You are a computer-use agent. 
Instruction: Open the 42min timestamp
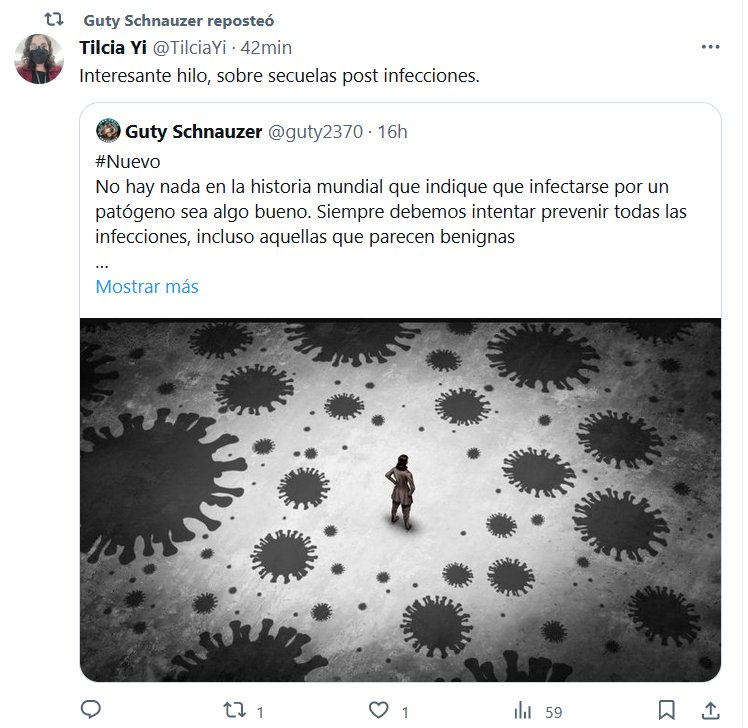point(266,48)
